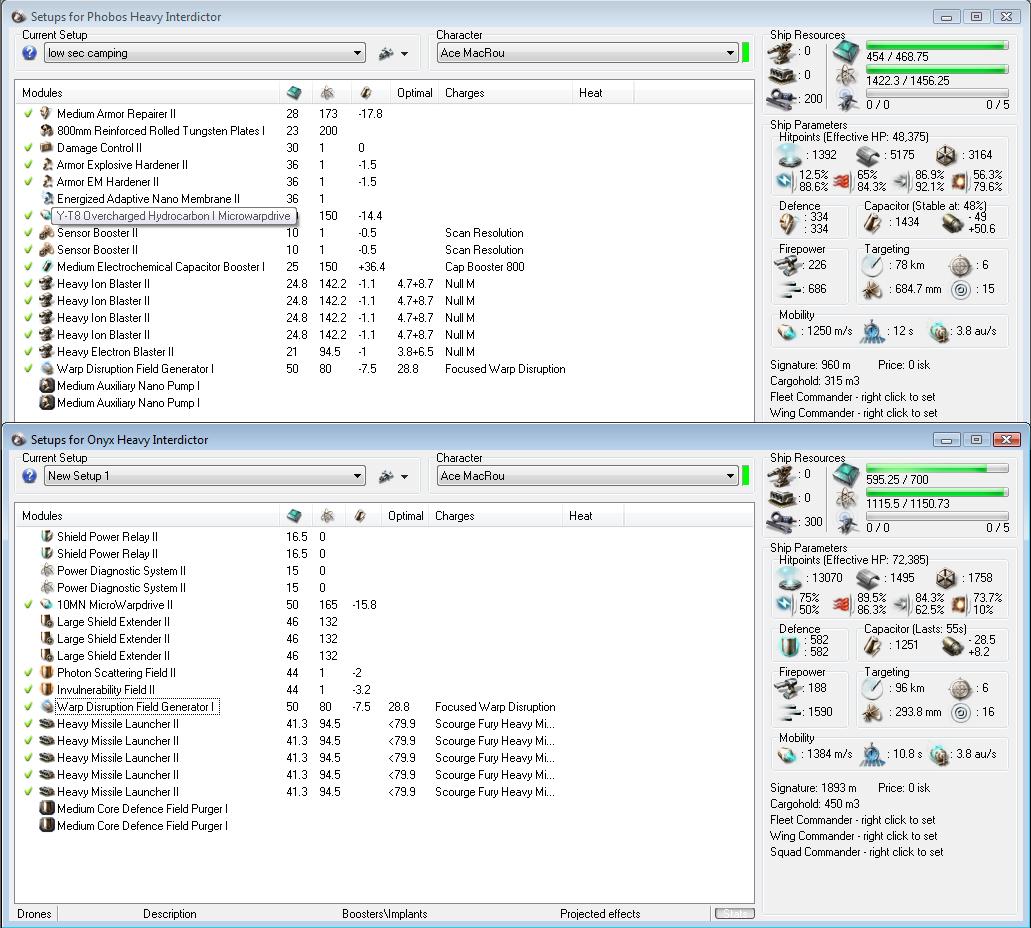Toggle the Medium Armor Repairer II active checkmark
This screenshot has height=928, width=1031.
click(28, 113)
